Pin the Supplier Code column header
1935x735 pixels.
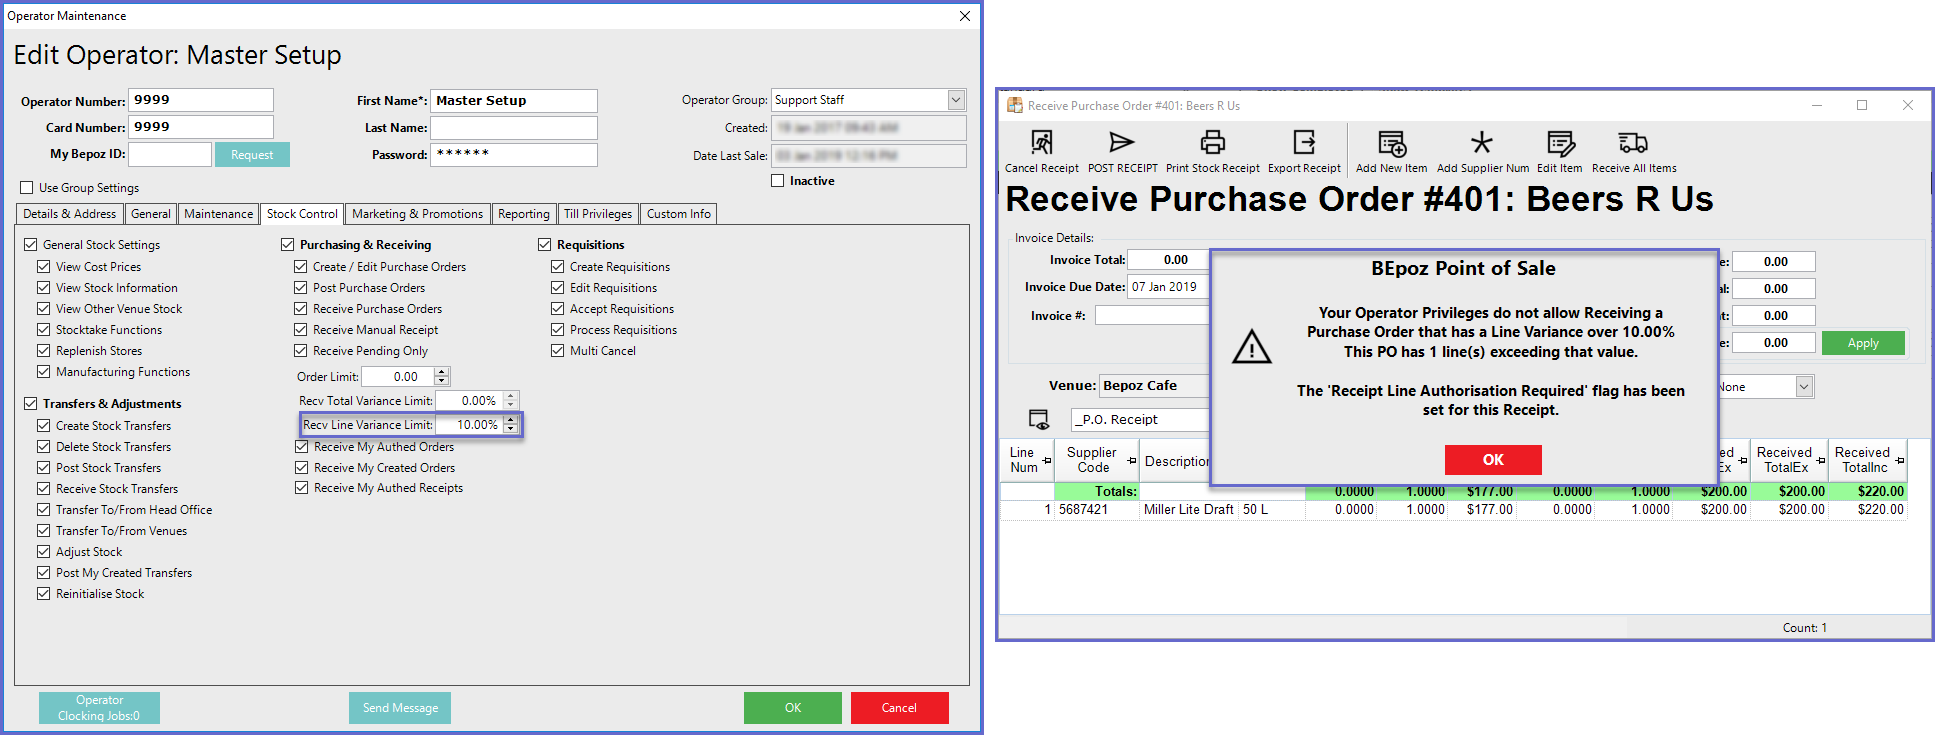click(1132, 460)
